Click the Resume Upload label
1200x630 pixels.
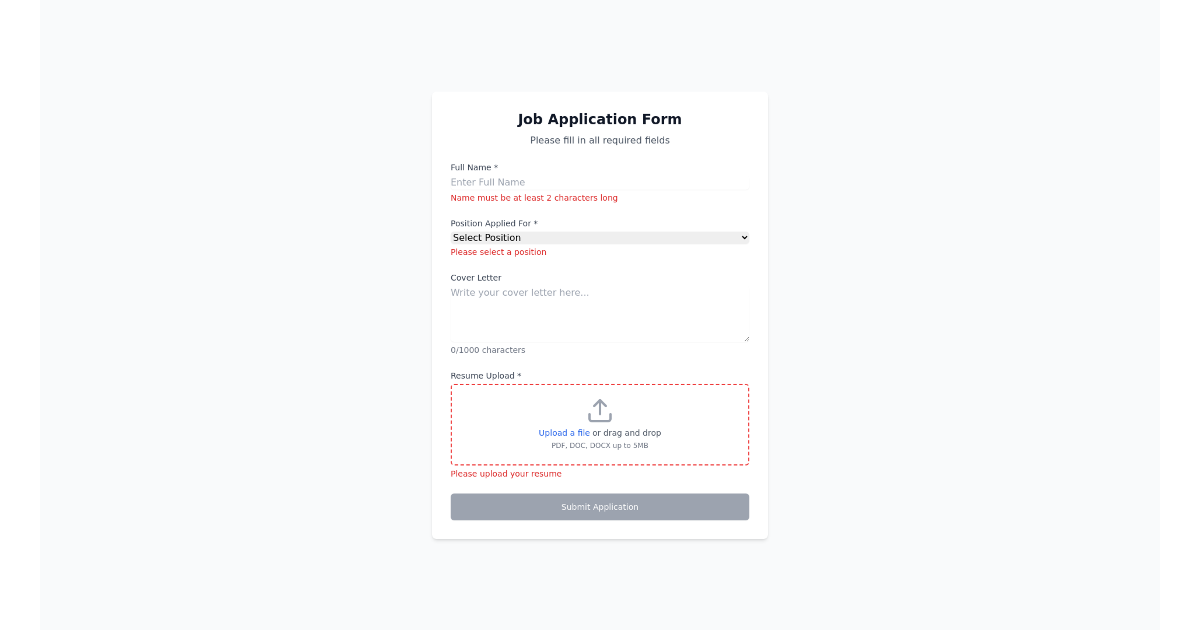(484, 375)
